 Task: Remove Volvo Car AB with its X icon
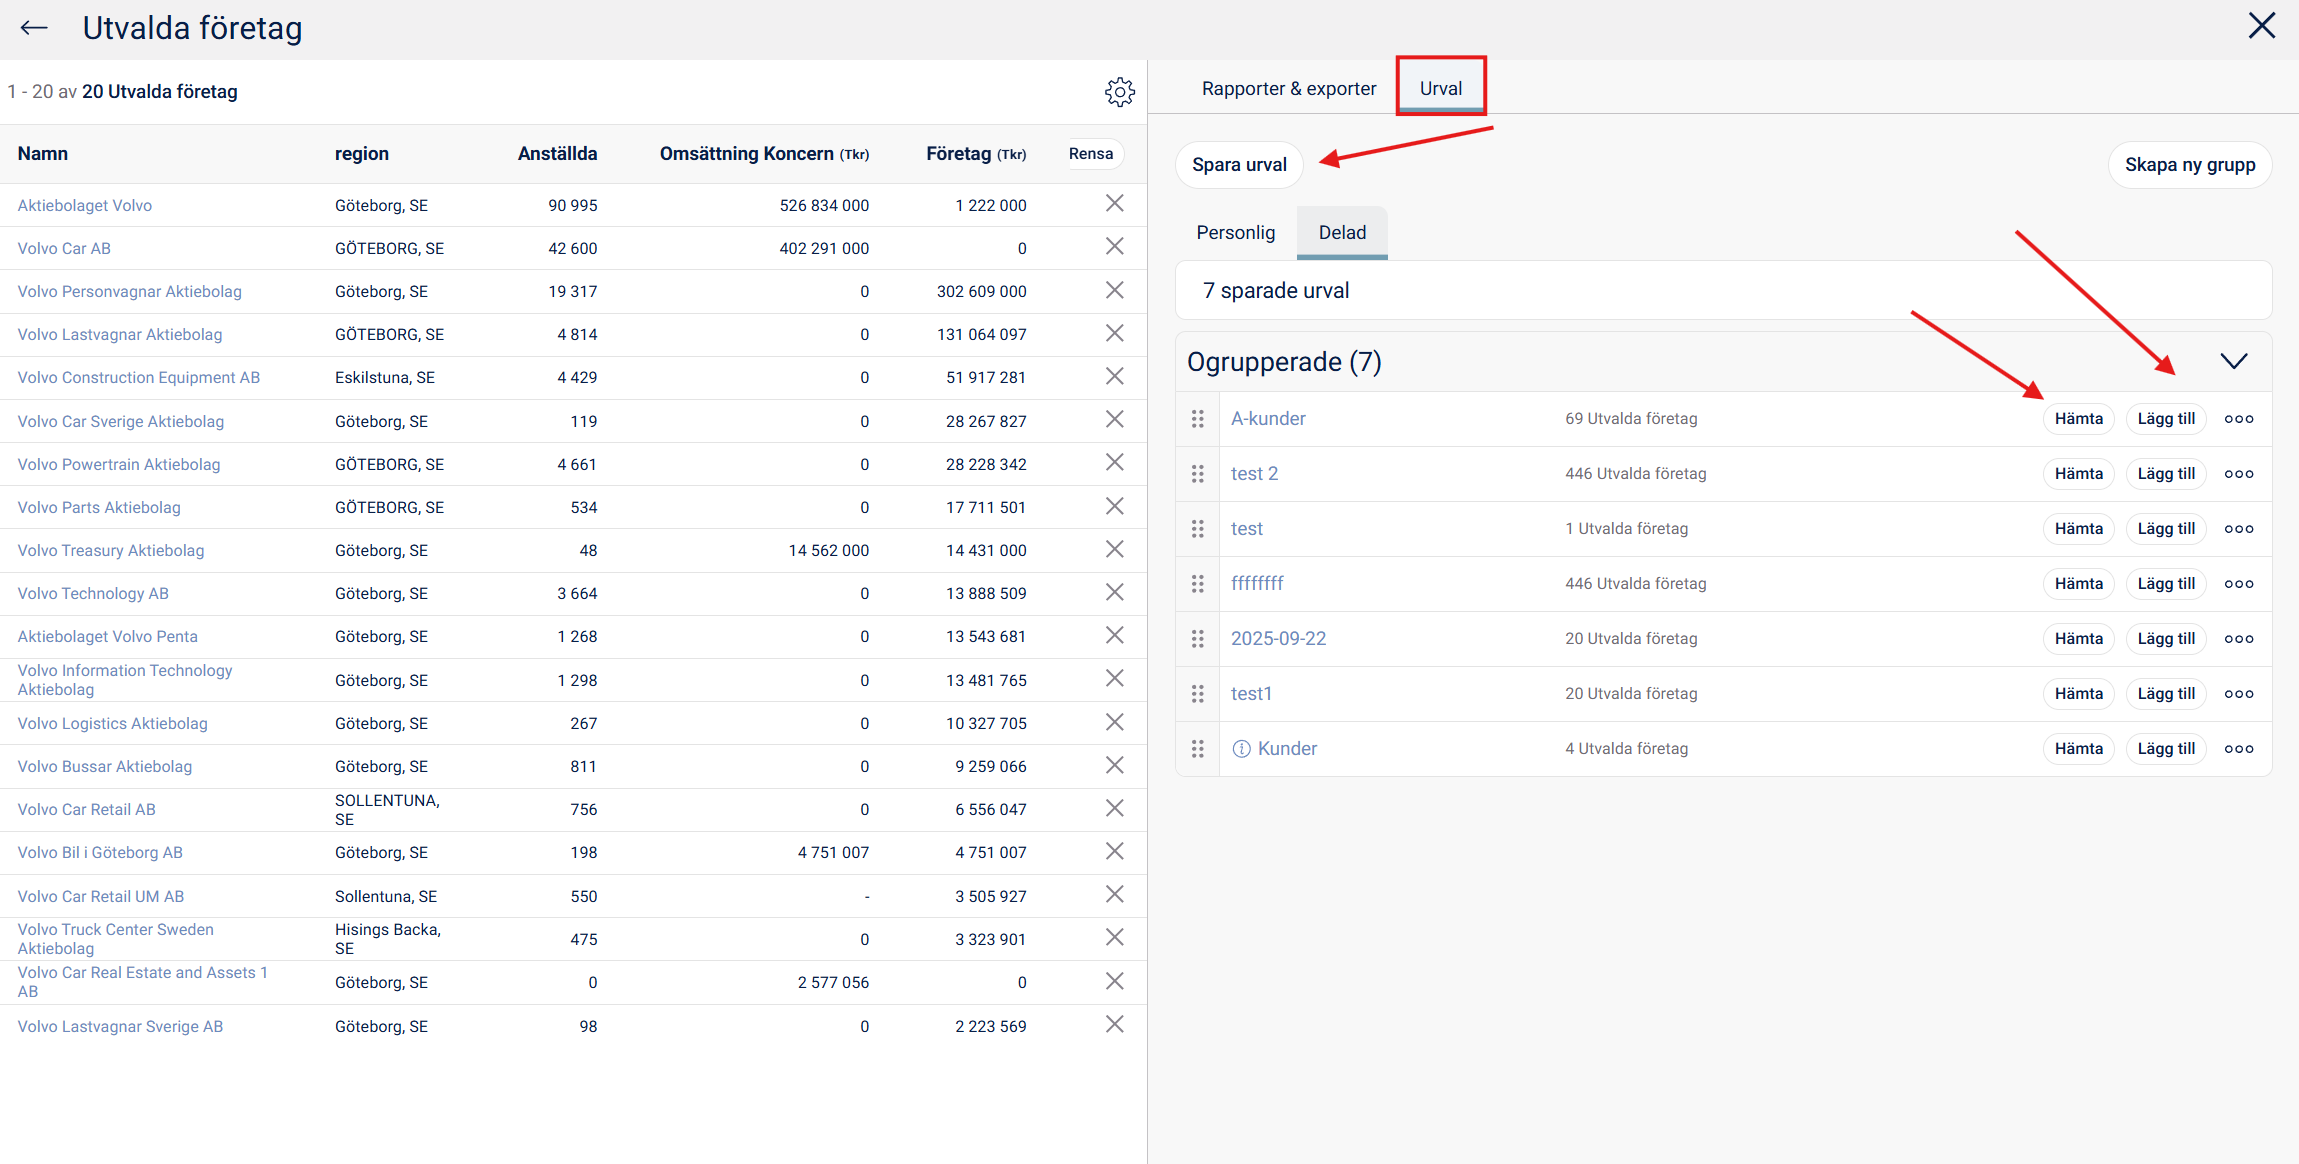[1114, 247]
